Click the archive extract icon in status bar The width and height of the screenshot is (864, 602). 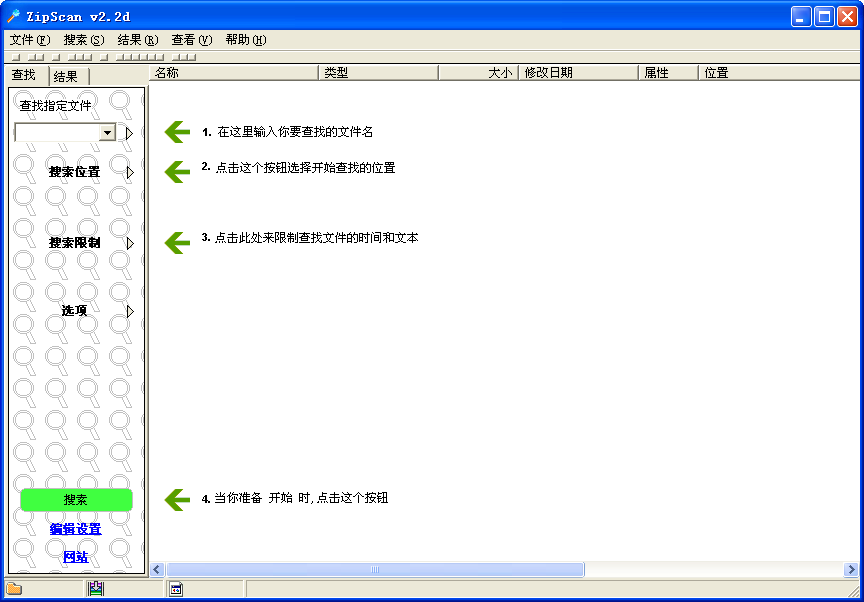click(95, 589)
